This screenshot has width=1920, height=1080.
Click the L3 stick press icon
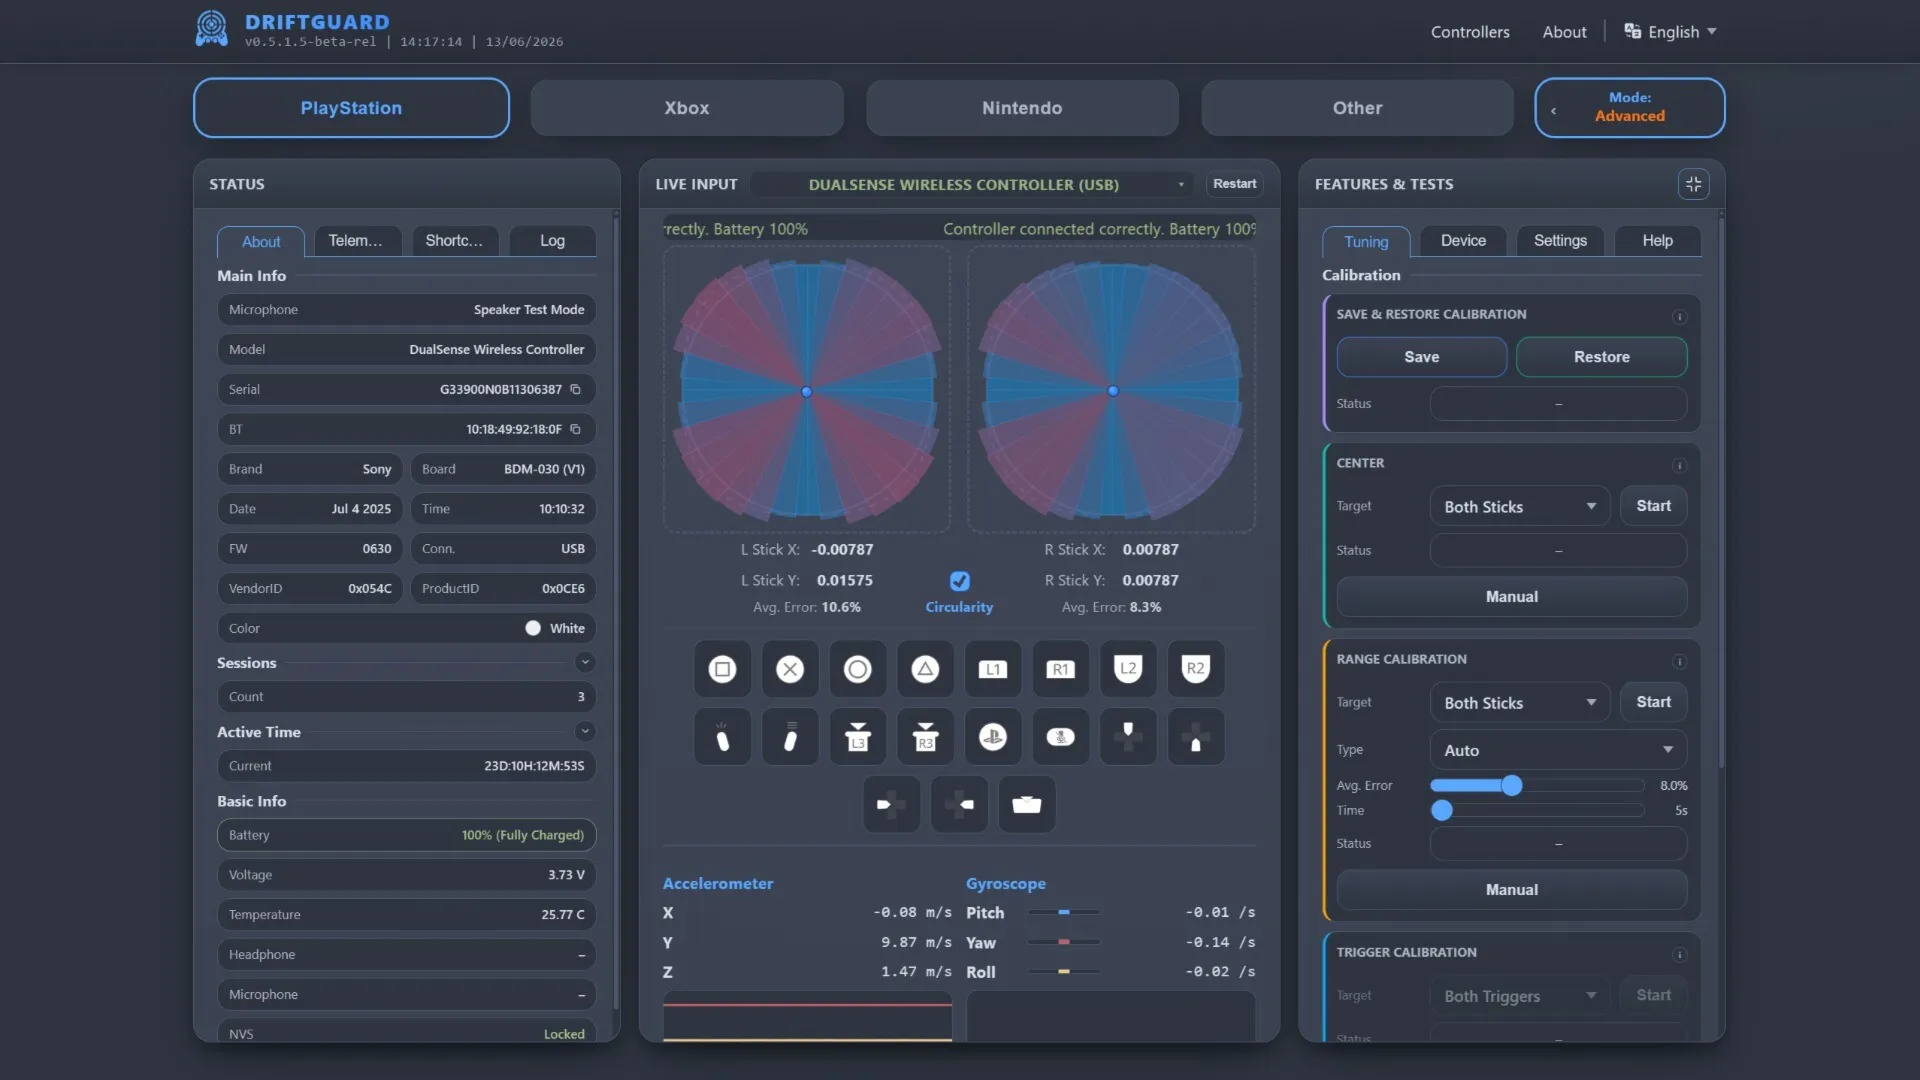pyautogui.click(x=858, y=737)
